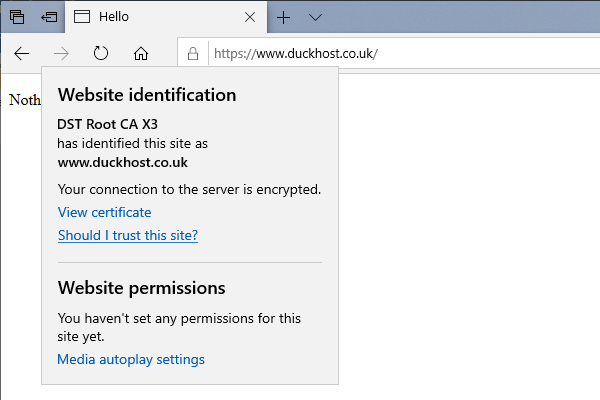
Task: Open Media autoplay settings
Action: 131,359
